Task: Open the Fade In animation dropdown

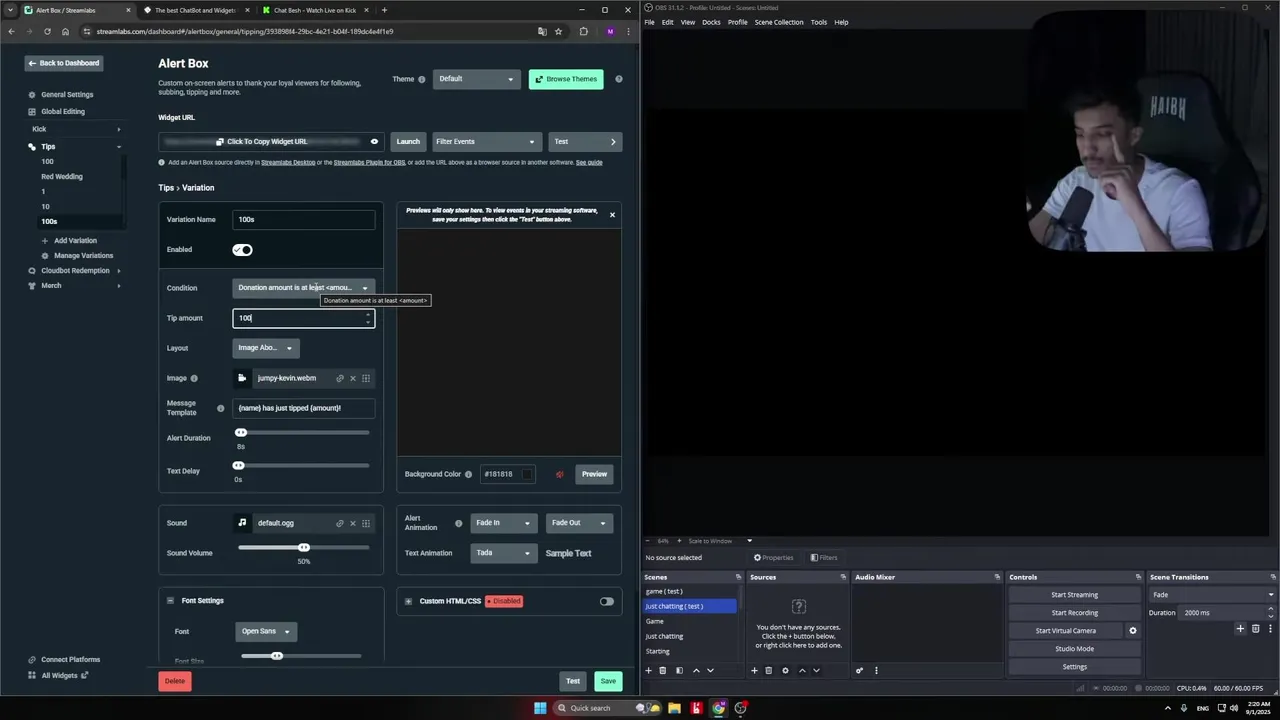Action: point(503,523)
